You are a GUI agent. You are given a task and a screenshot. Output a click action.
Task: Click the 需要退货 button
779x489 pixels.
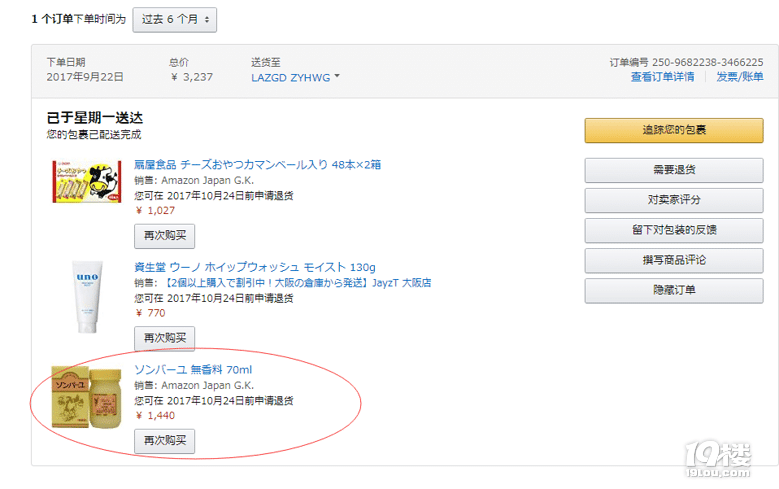(x=674, y=170)
